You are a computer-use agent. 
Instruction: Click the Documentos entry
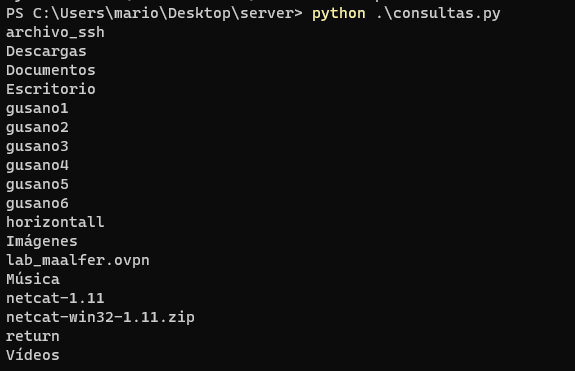click(x=51, y=70)
